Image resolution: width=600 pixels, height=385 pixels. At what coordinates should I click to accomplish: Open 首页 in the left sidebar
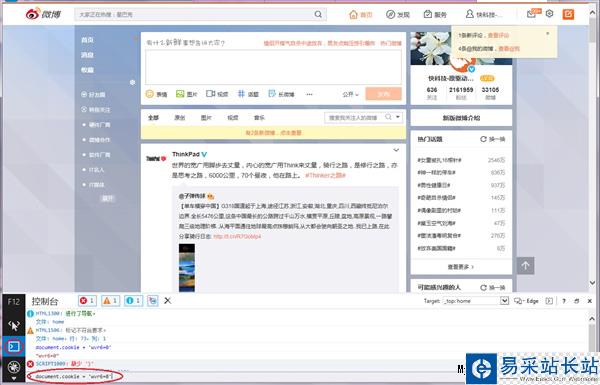(x=87, y=40)
